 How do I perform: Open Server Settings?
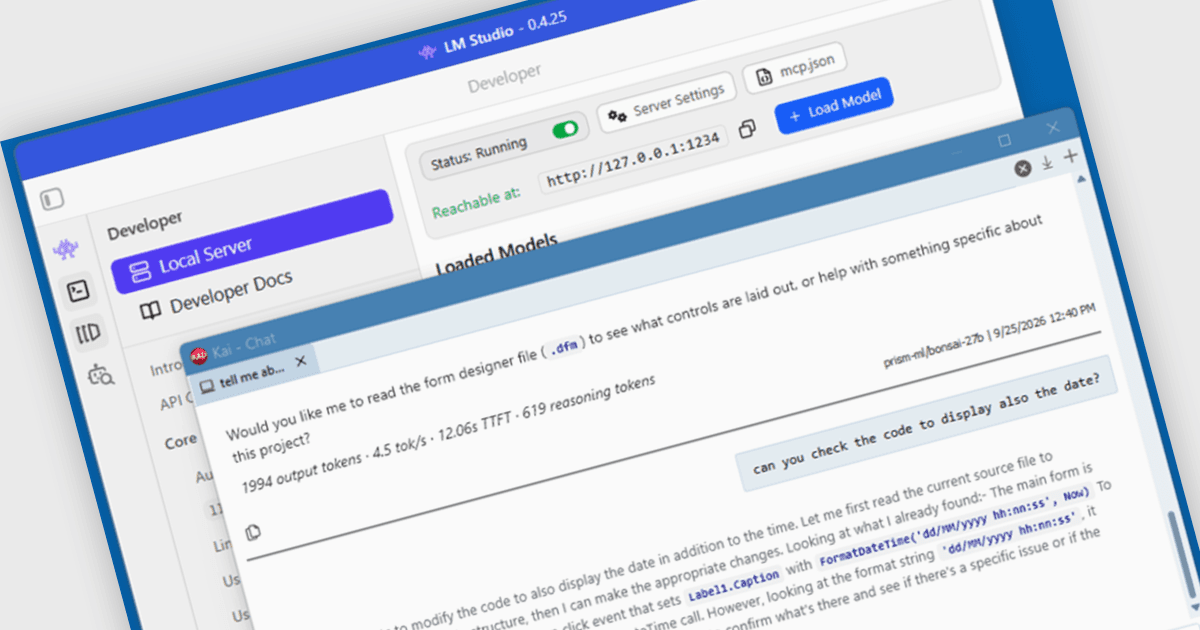(667, 103)
